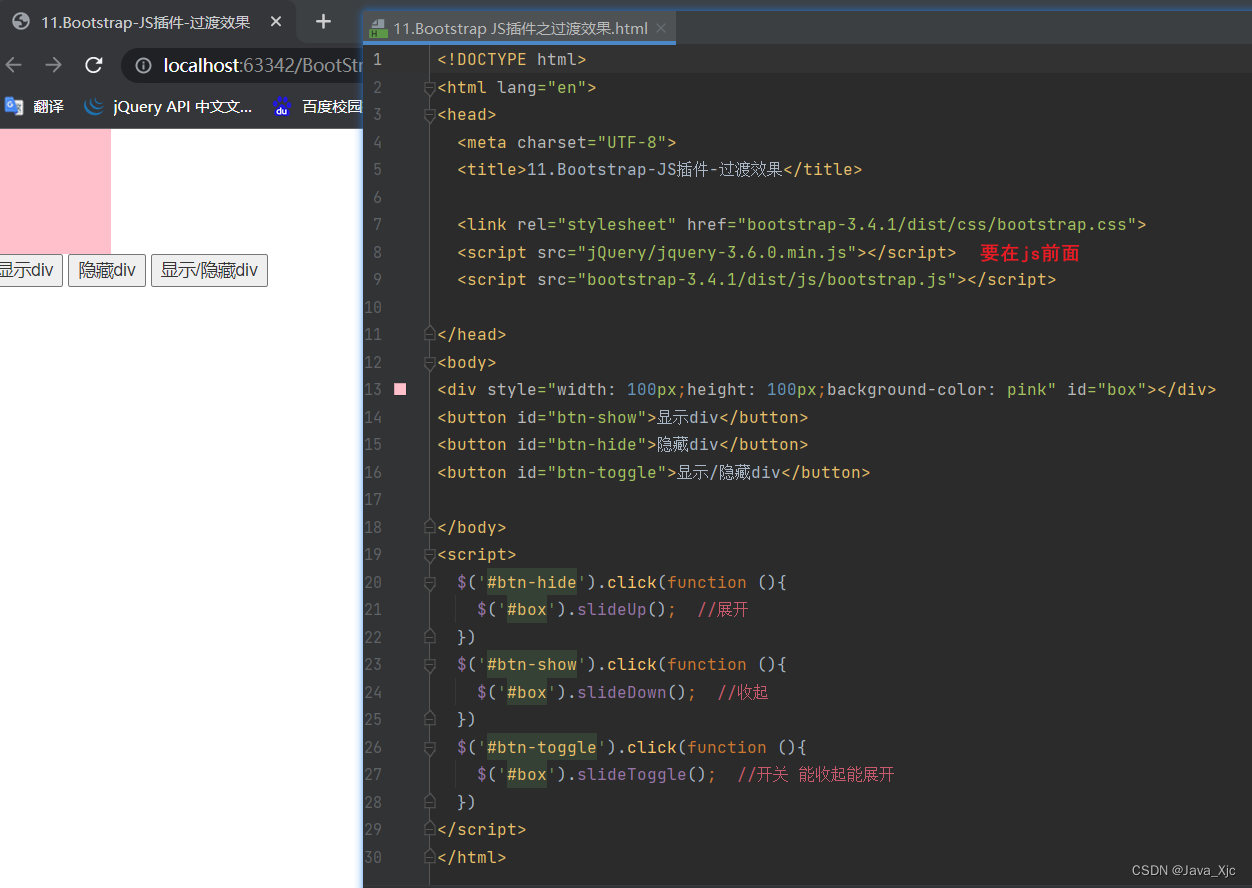Close the 11.Bootstrap JS插件之过渡效果.html editor tab
This screenshot has height=888, width=1252.
(x=661, y=28)
